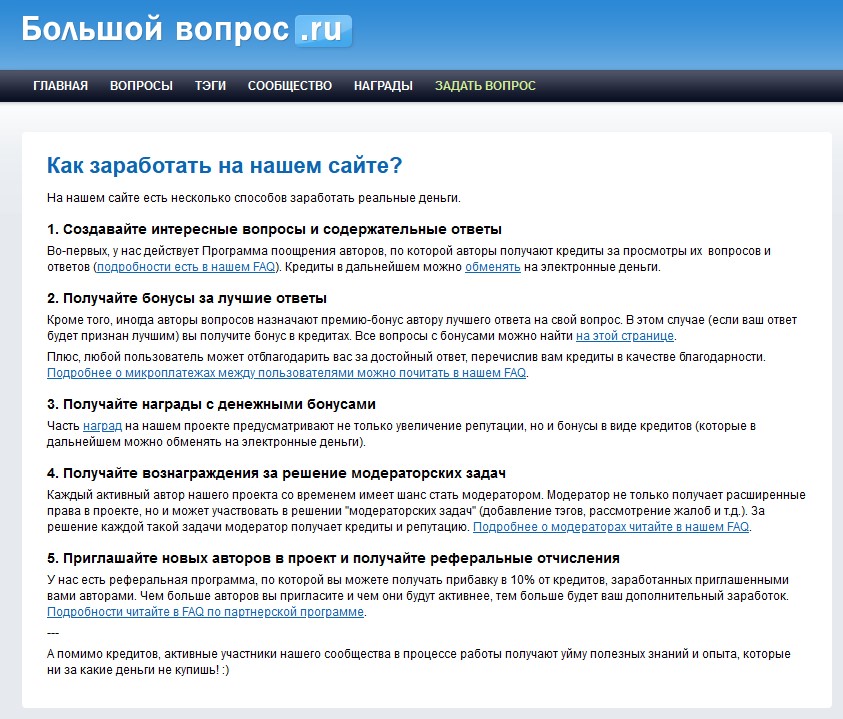The width and height of the screenshot is (843, 719).
Task: Open the ГЛАВНАЯ navigation item
Action: 60,86
